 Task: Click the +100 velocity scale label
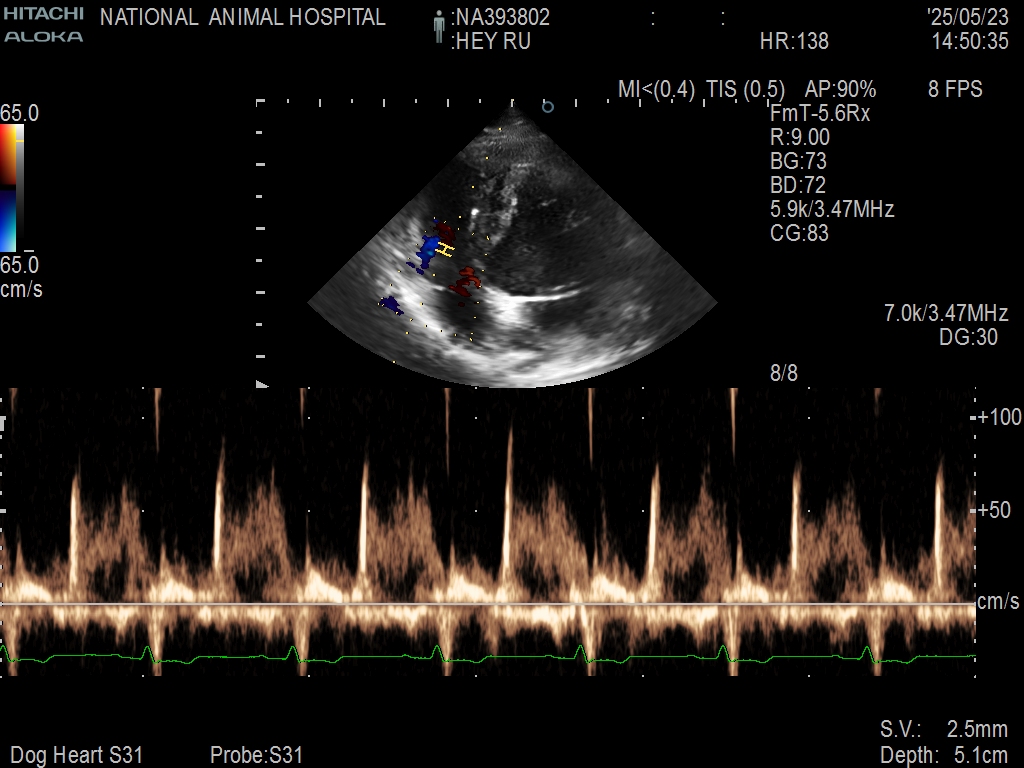pyautogui.click(x=999, y=417)
